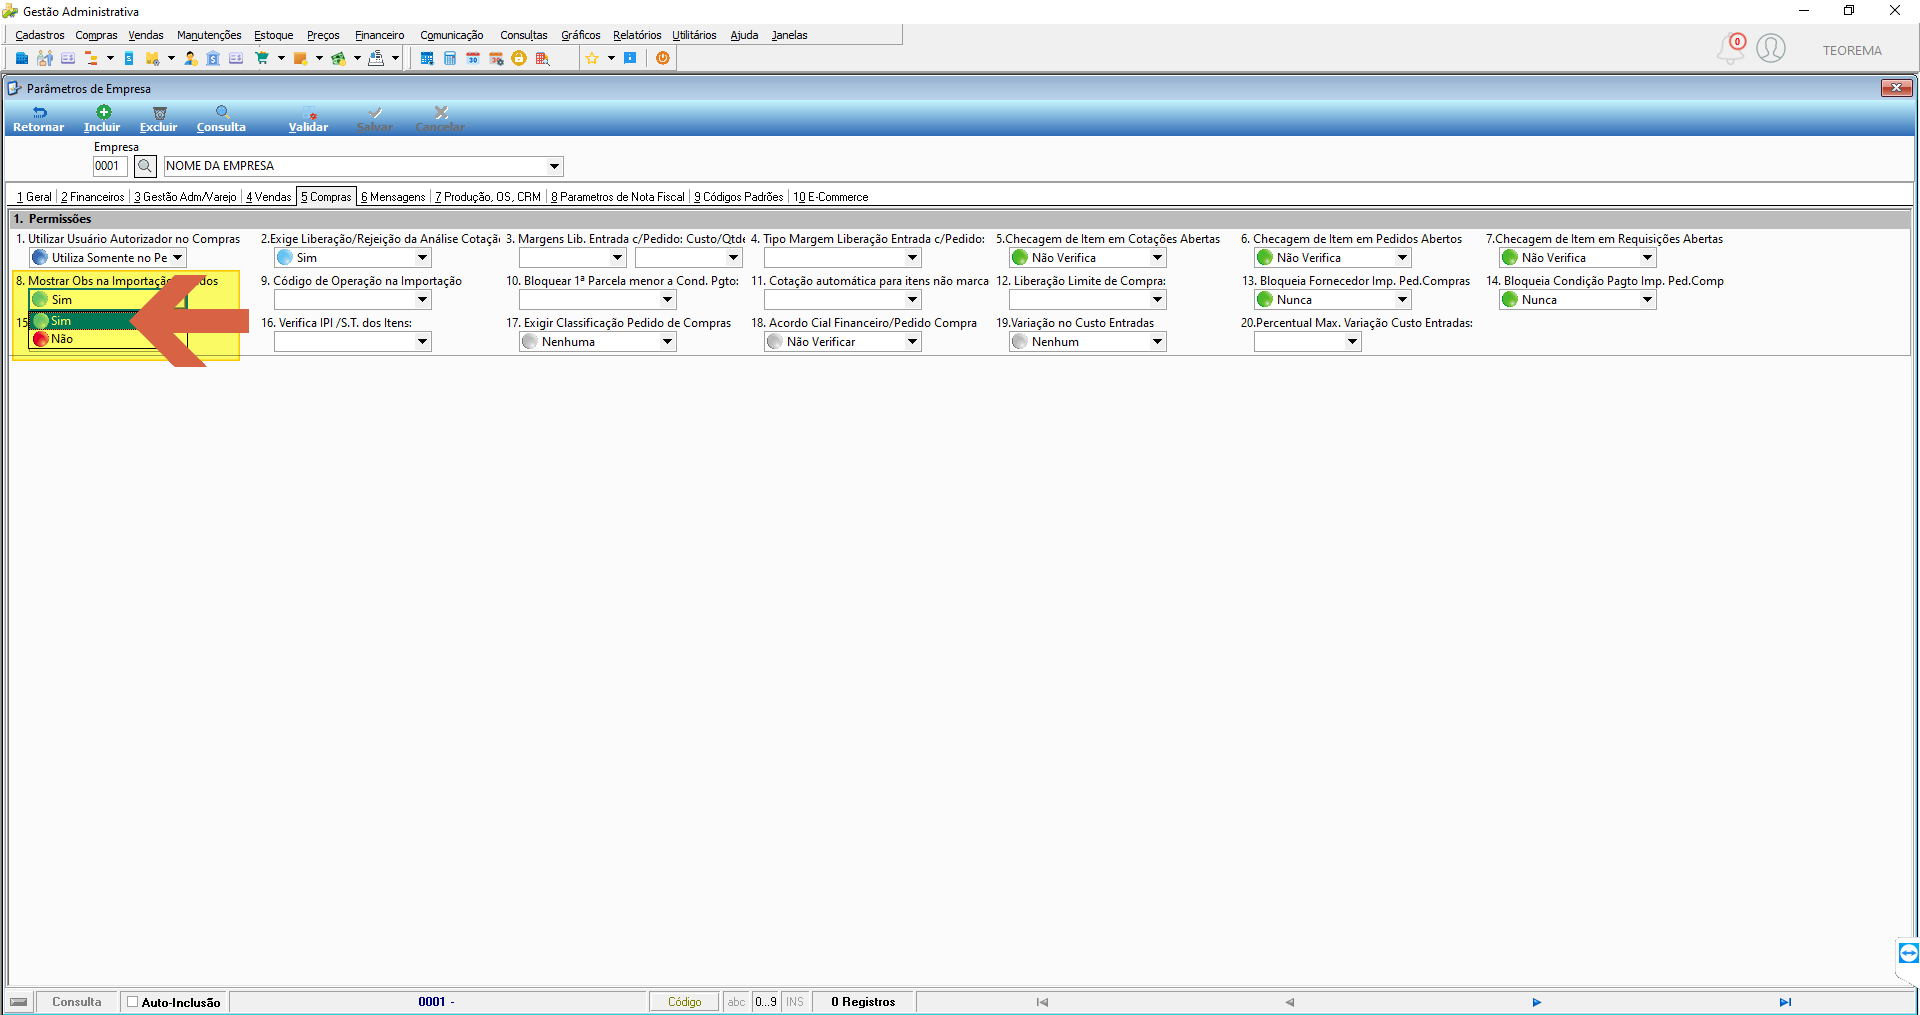
Task: Open the Estoque menu
Action: click(x=273, y=35)
